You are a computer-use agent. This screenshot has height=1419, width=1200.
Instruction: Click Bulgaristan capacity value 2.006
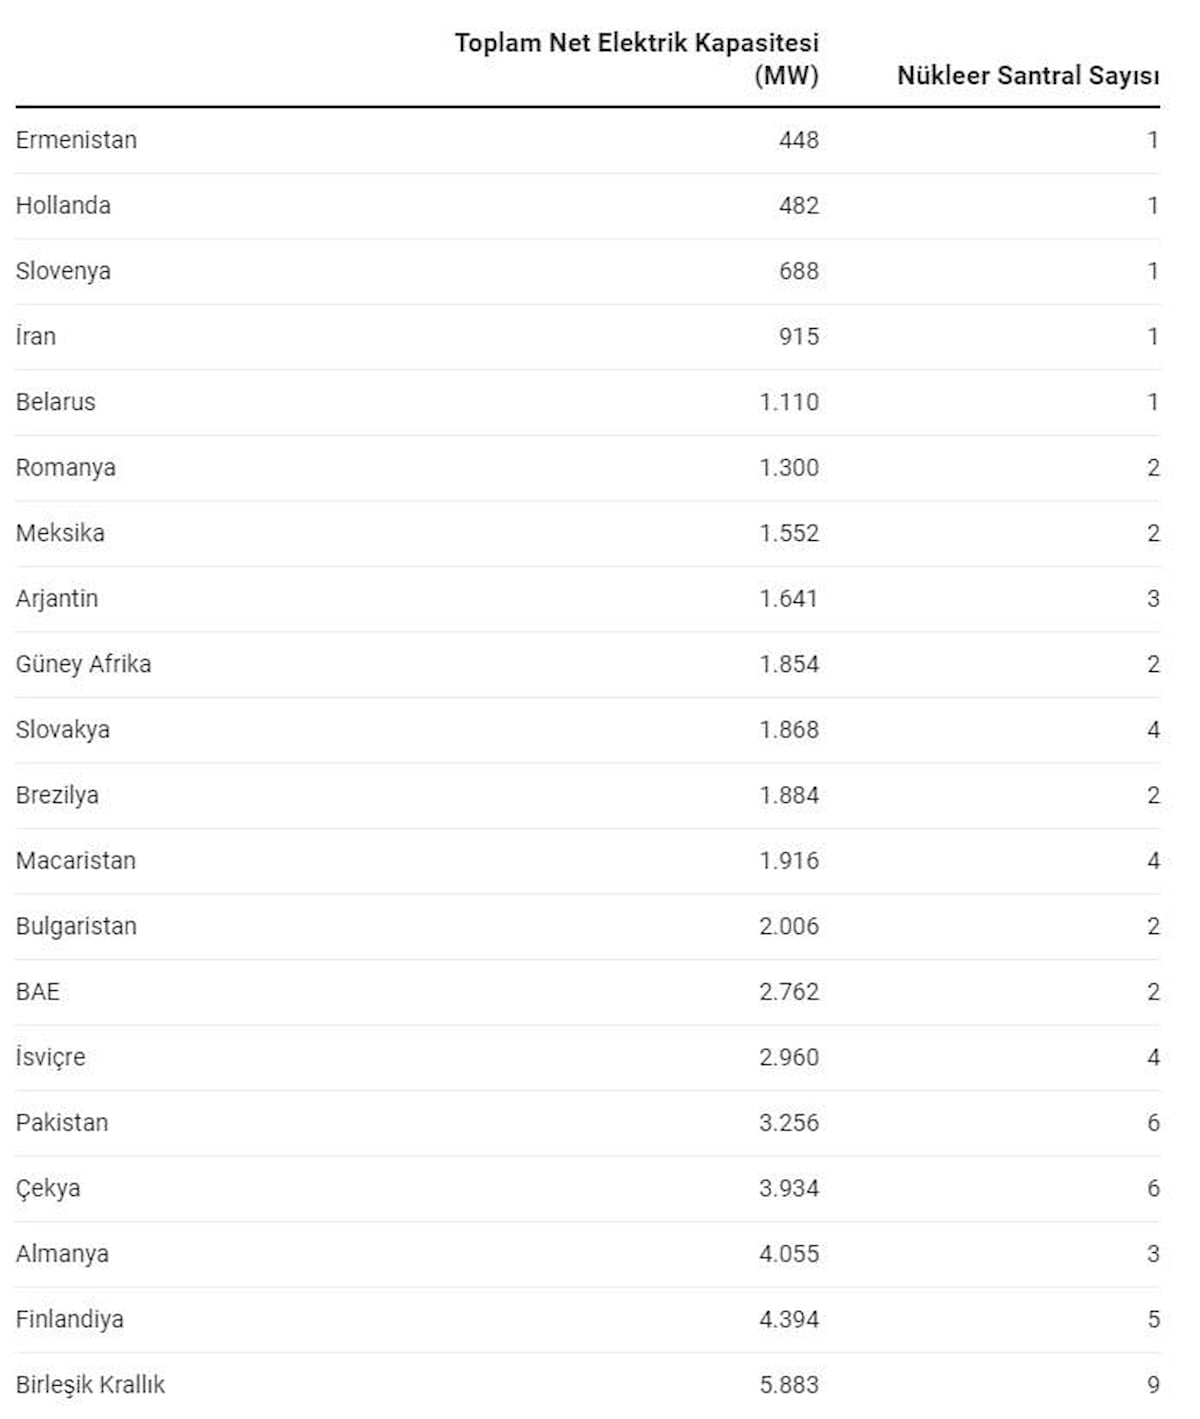tap(788, 926)
